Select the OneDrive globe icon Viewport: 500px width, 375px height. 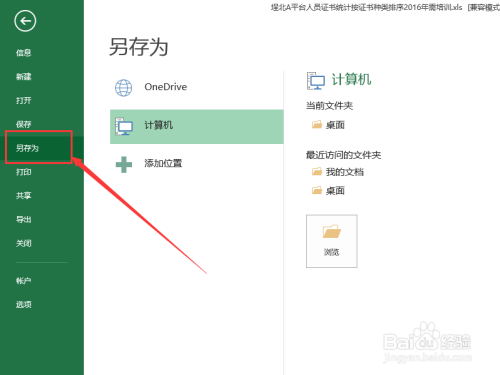(x=124, y=88)
